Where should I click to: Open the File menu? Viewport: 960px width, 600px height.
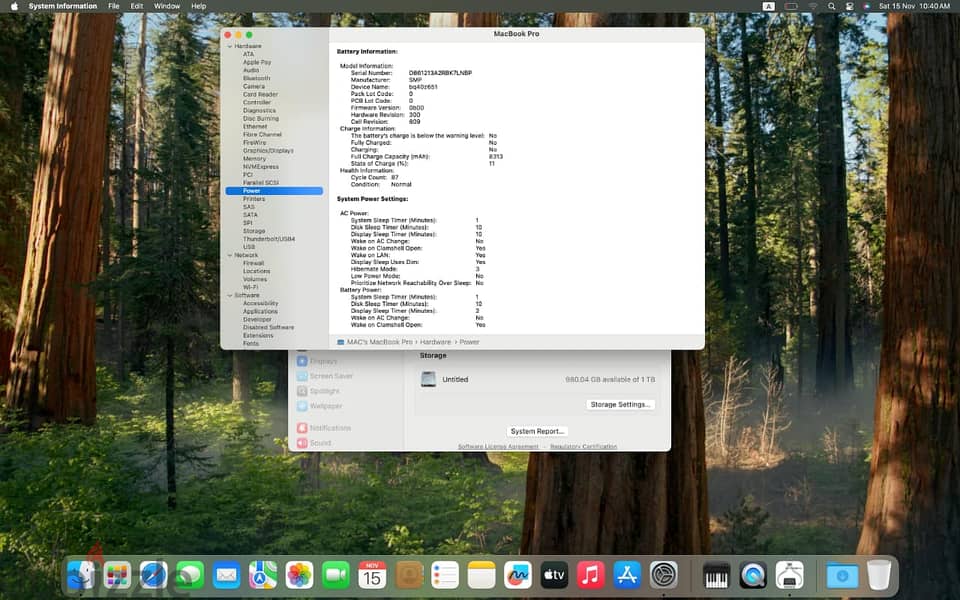(x=114, y=6)
